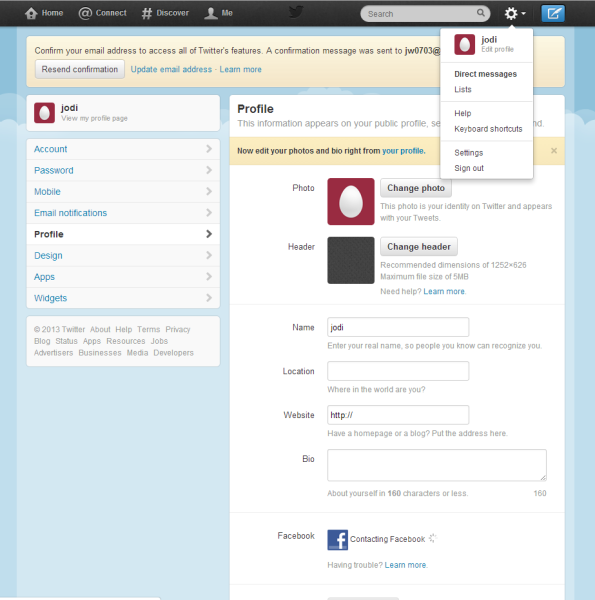Click the Developers footer link
This screenshot has height=600, width=595.
pyautogui.click(x=173, y=353)
